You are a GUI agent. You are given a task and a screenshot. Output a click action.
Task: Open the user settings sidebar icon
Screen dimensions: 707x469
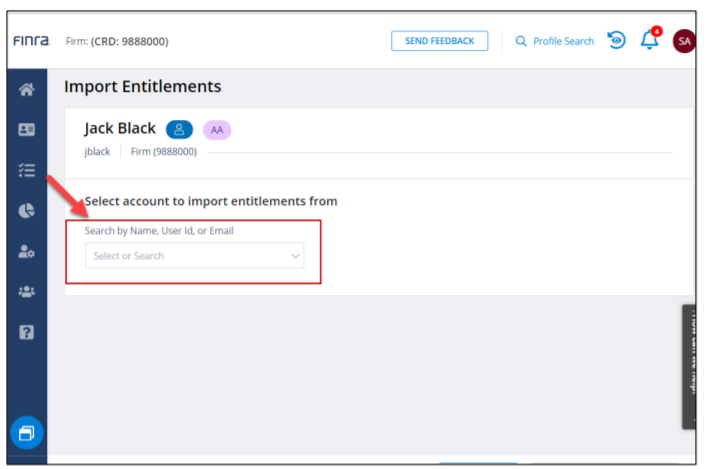(x=26, y=252)
